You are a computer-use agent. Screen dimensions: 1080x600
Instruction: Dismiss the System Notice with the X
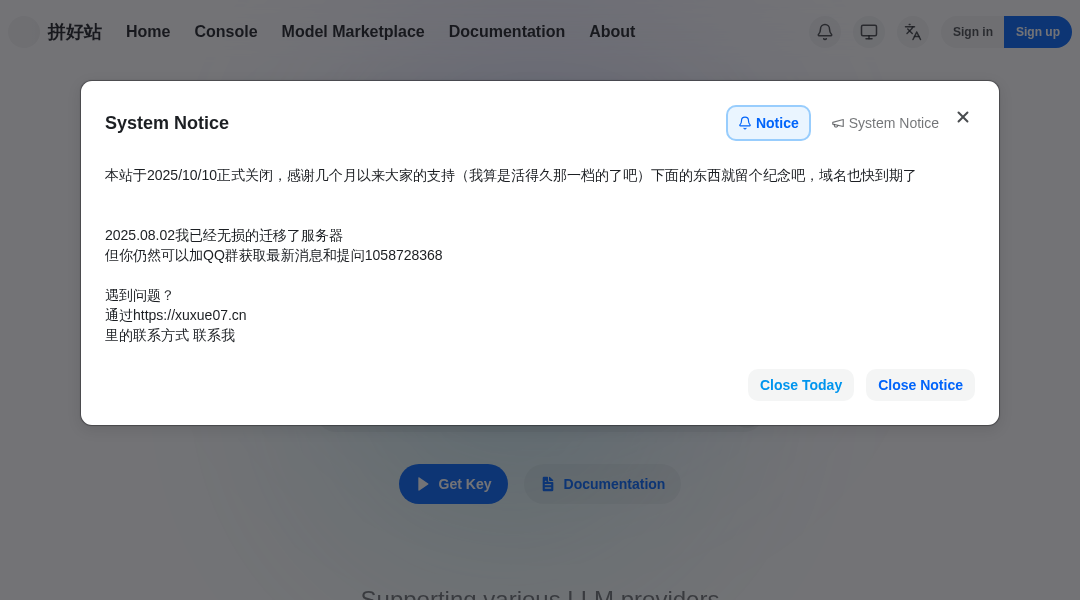coord(963,117)
